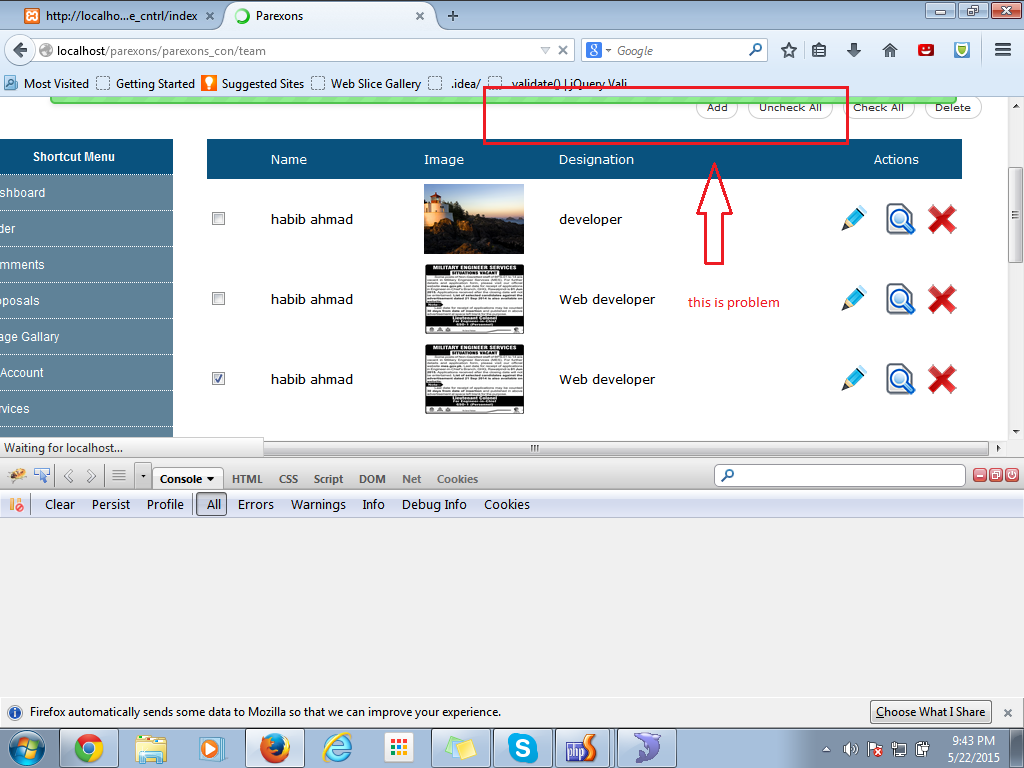
Task: Filter console by Warnings
Action: coord(318,504)
